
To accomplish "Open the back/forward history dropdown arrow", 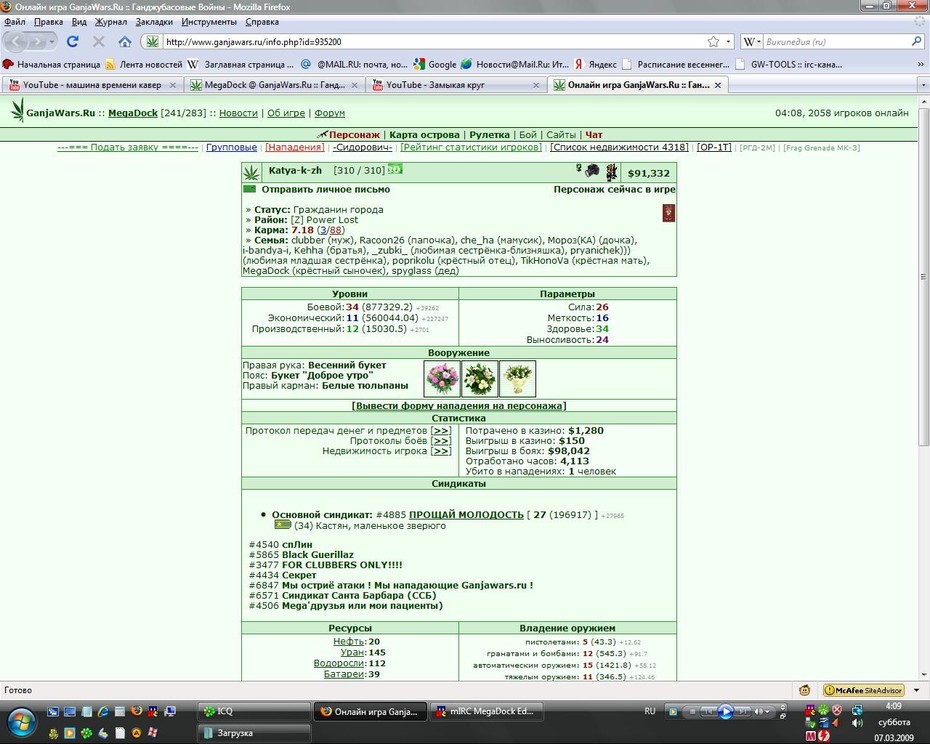I will point(52,42).
